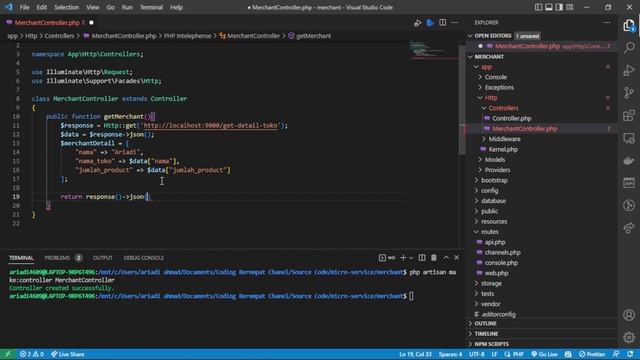Open the Docker view in activity bar

[629, 160]
